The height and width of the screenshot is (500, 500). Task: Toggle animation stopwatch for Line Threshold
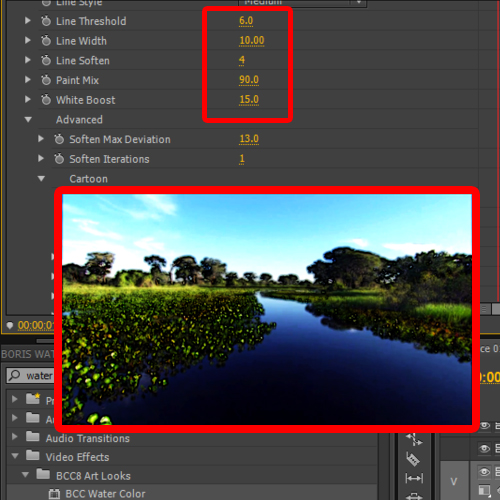coord(46,21)
